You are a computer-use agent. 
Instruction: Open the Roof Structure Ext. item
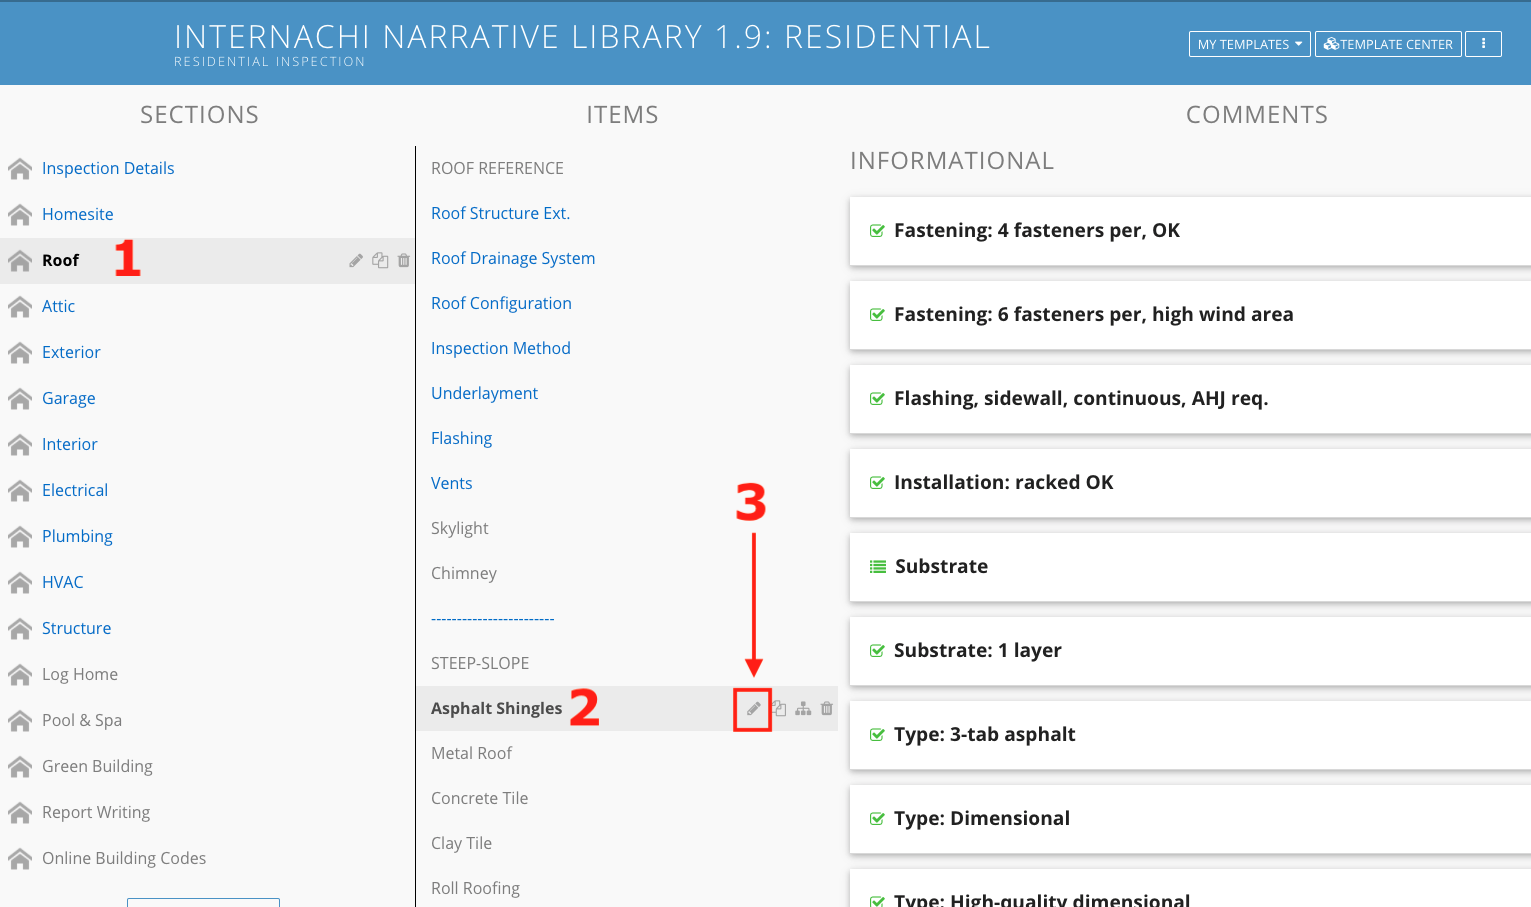click(x=500, y=213)
